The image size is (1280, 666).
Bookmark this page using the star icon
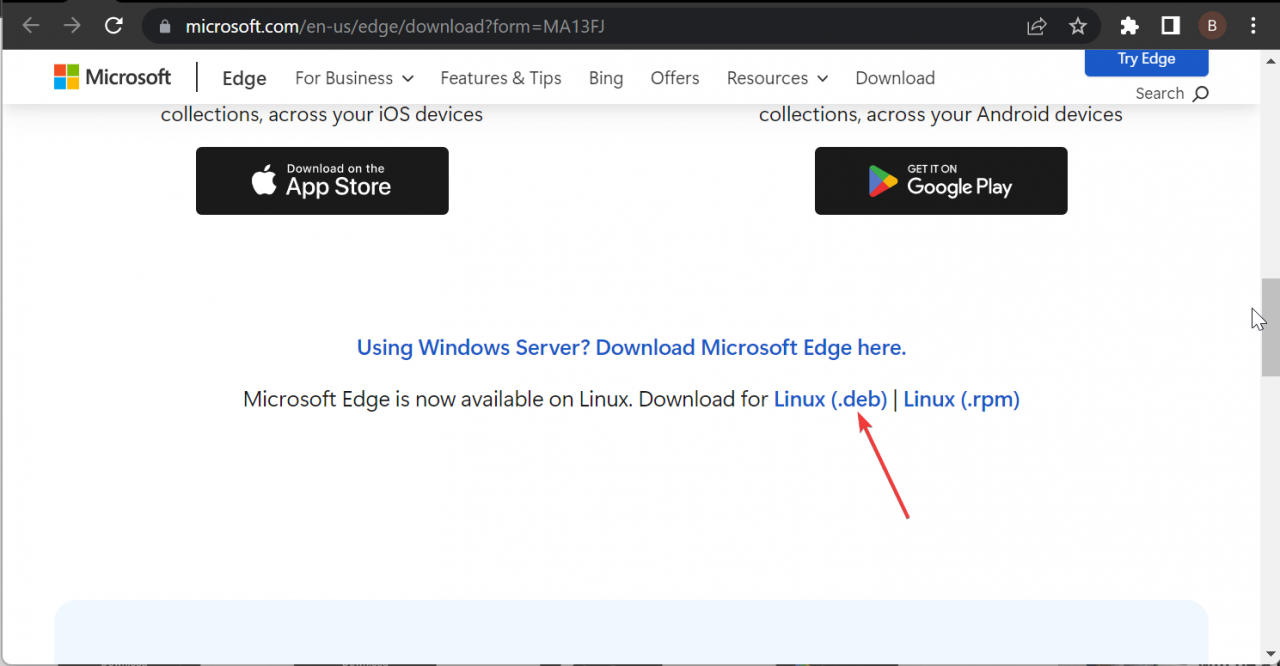tap(1077, 25)
